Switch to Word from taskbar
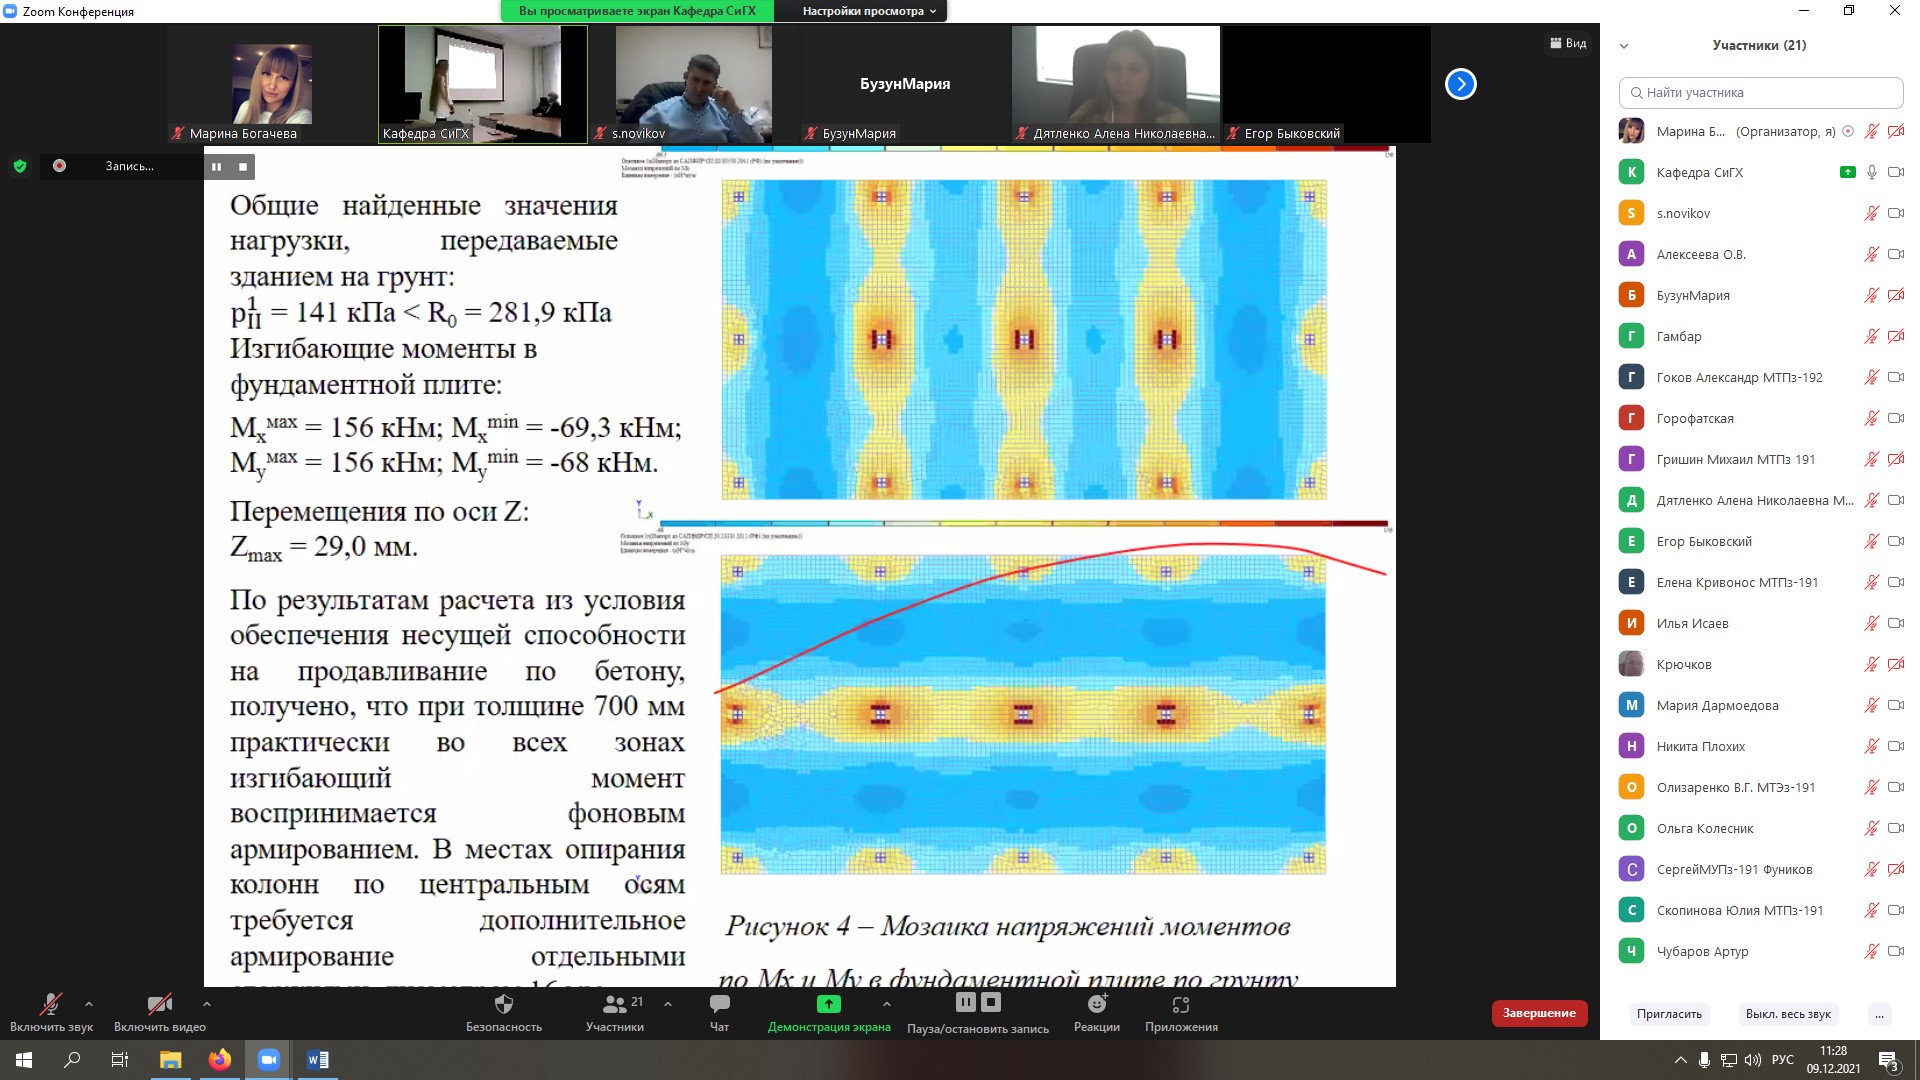This screenshot has width=1920, height=1080. 317,1060
